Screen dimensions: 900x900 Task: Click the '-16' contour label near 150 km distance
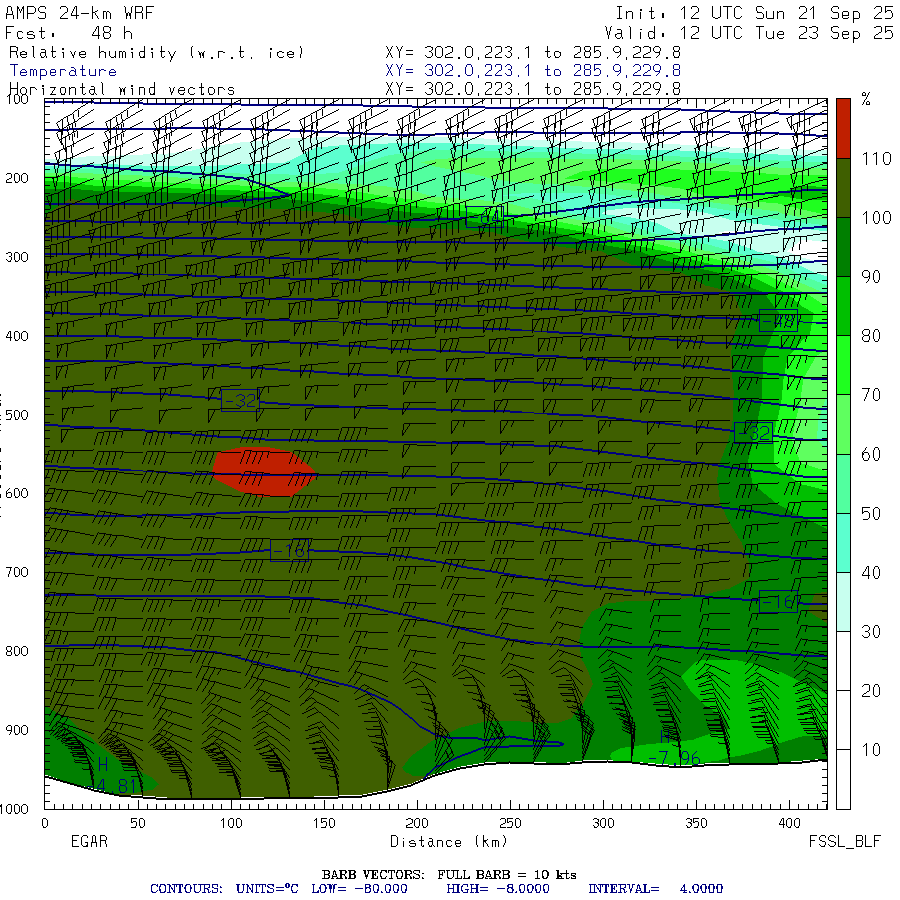click(x=289, y=550)
